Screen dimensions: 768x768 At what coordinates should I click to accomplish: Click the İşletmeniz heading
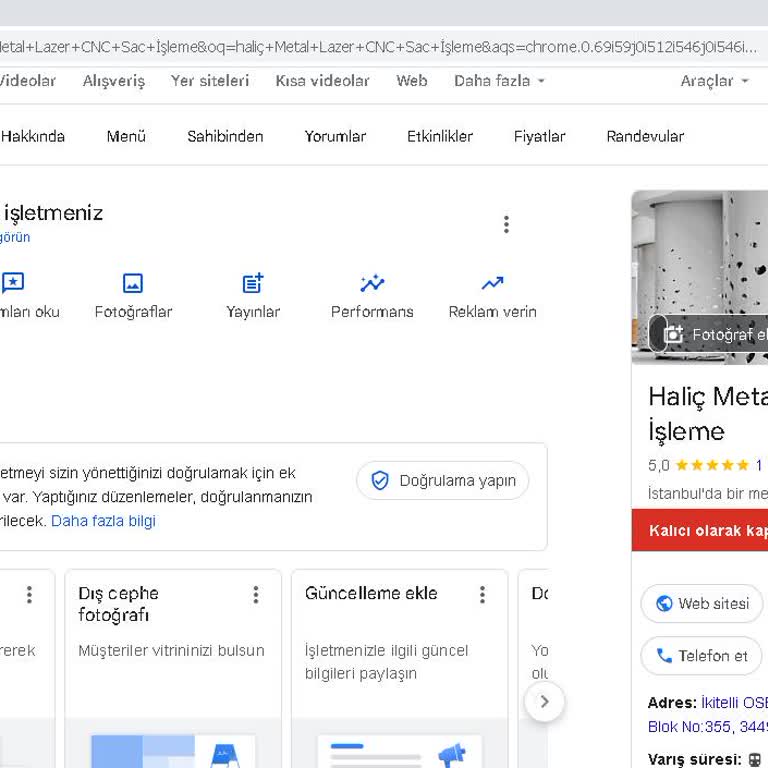coord(53,213)
